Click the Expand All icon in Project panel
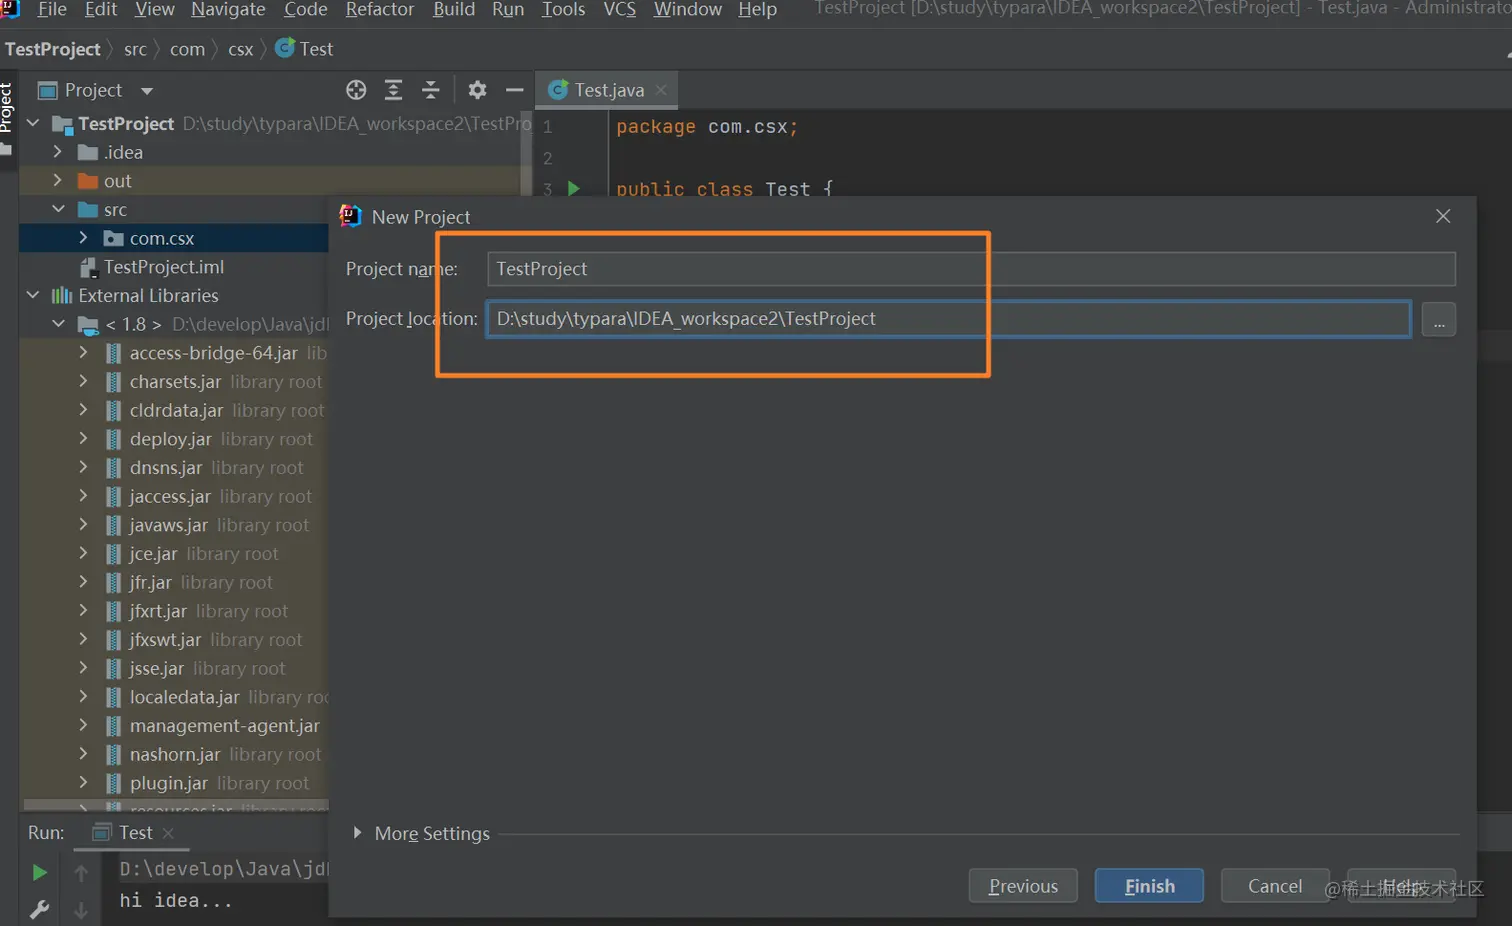The width and height of the screenshot is (1512, 926). [x=394, y=90]
